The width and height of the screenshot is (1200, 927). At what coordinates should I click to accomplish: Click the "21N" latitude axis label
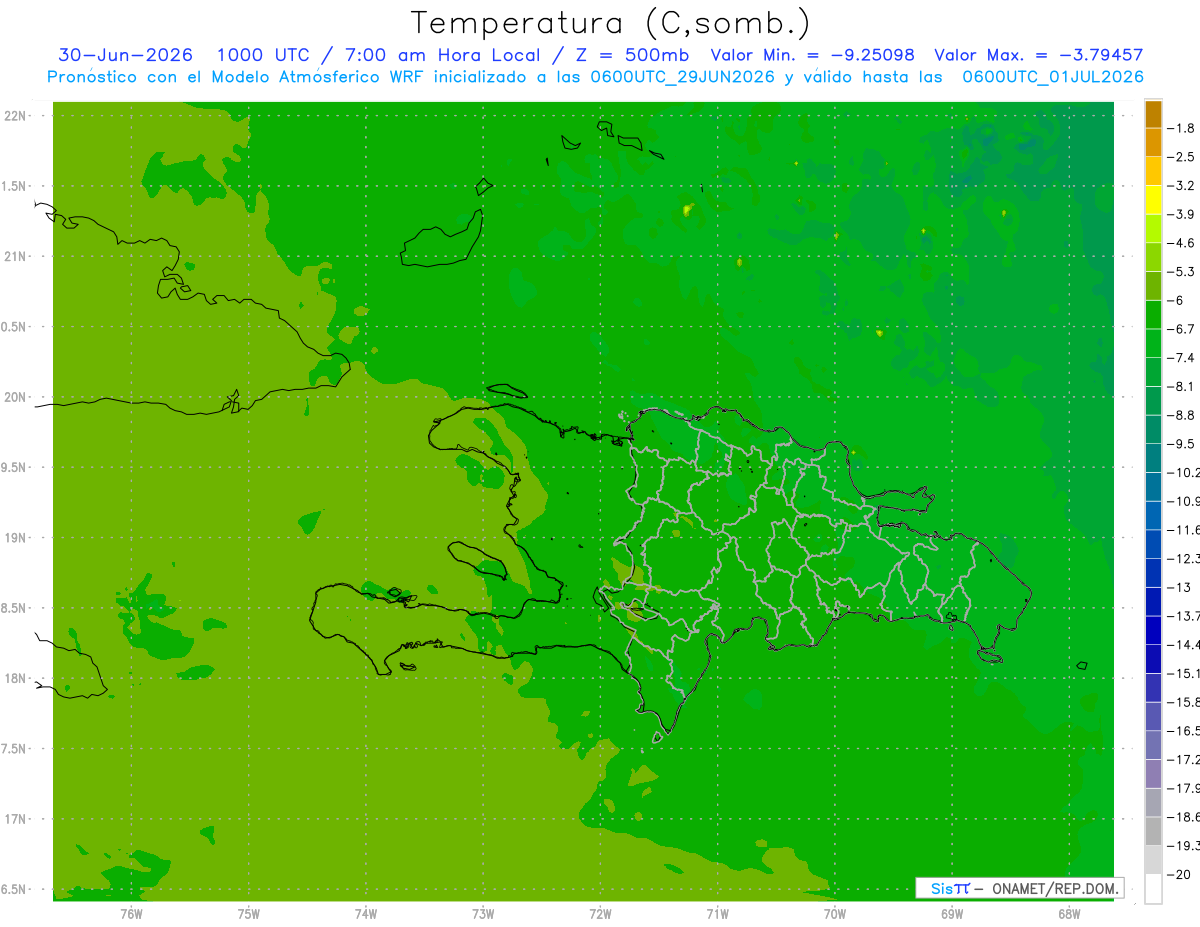pos(17,256)
